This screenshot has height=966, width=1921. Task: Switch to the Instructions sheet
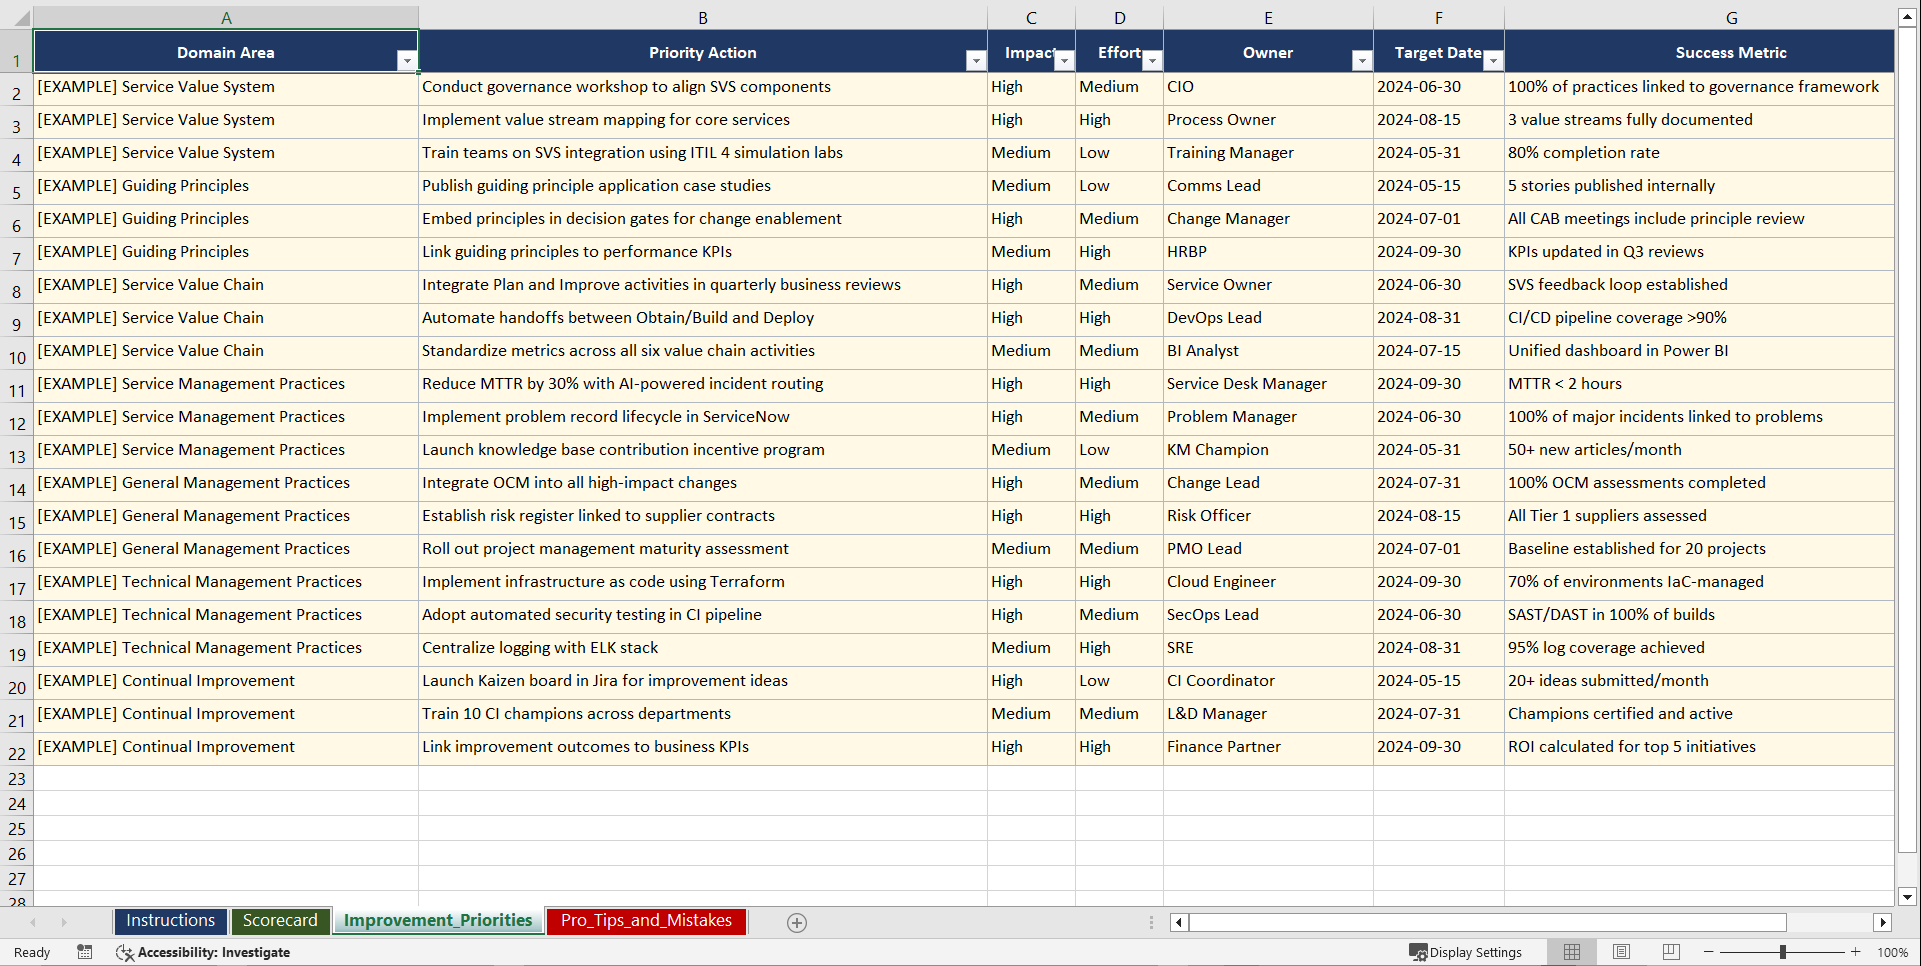click(170, 921)
